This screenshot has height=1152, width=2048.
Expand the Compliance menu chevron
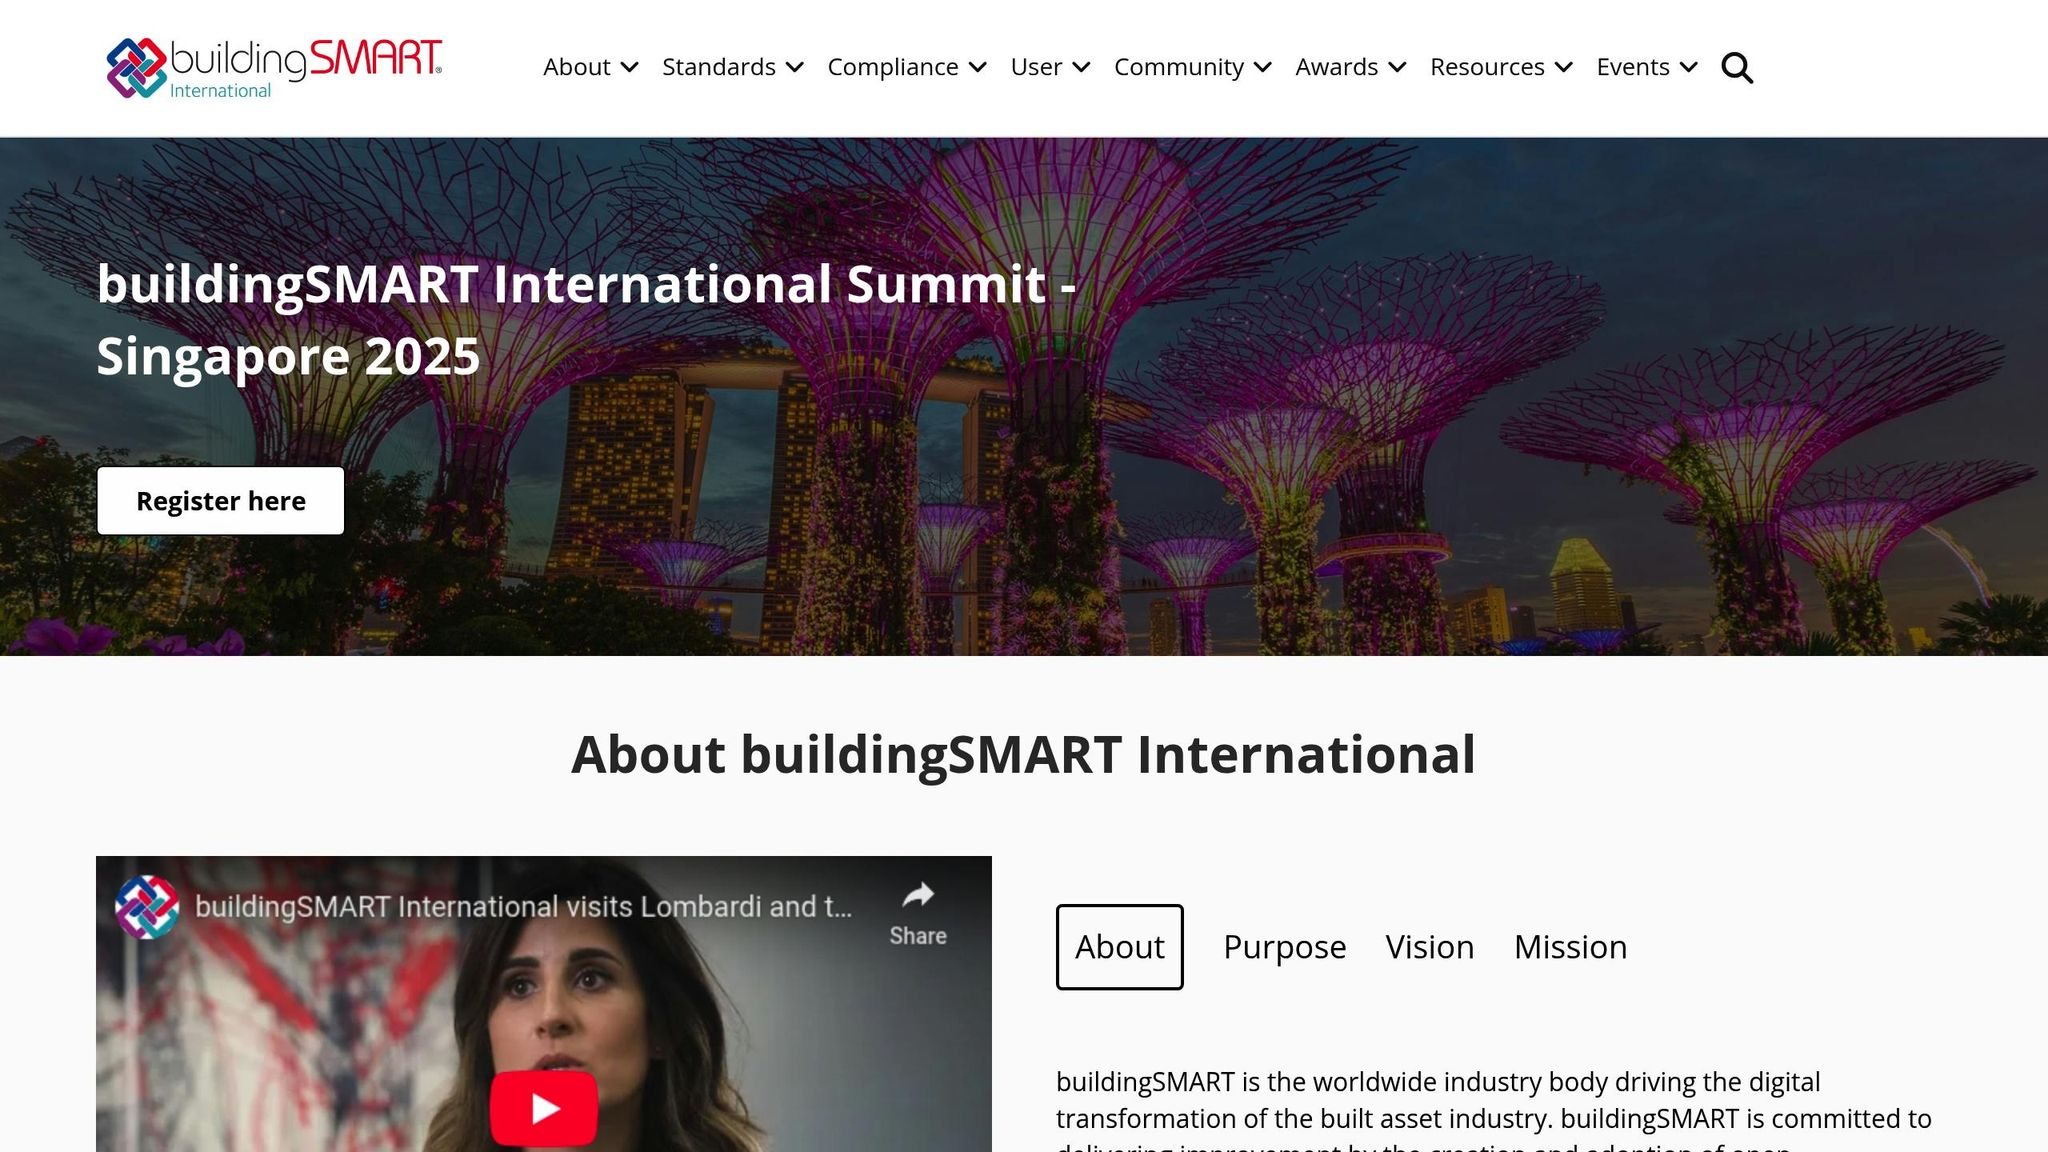pos(978,67)
